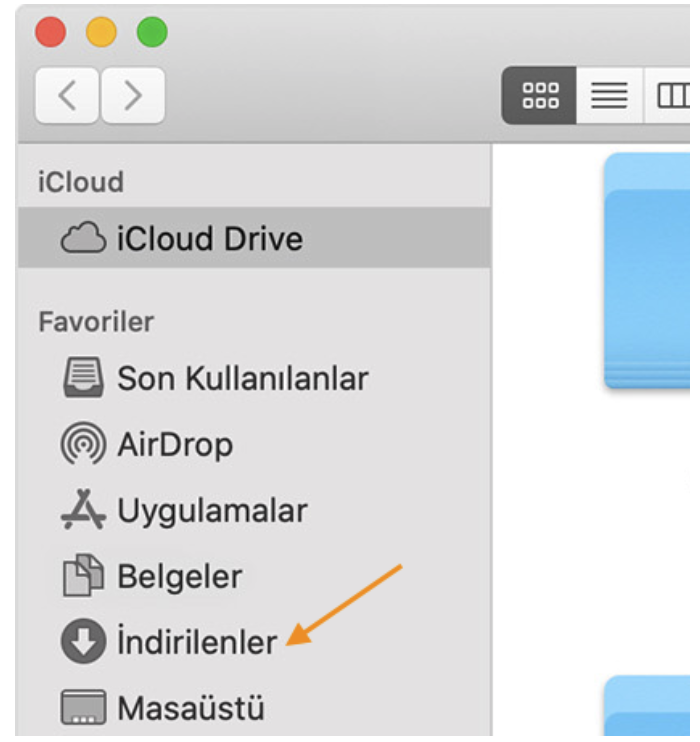This screenshot has height=742, width=700.
Task: Select iCloud Drive in the sidebar
Action: (x=254, y=238)
